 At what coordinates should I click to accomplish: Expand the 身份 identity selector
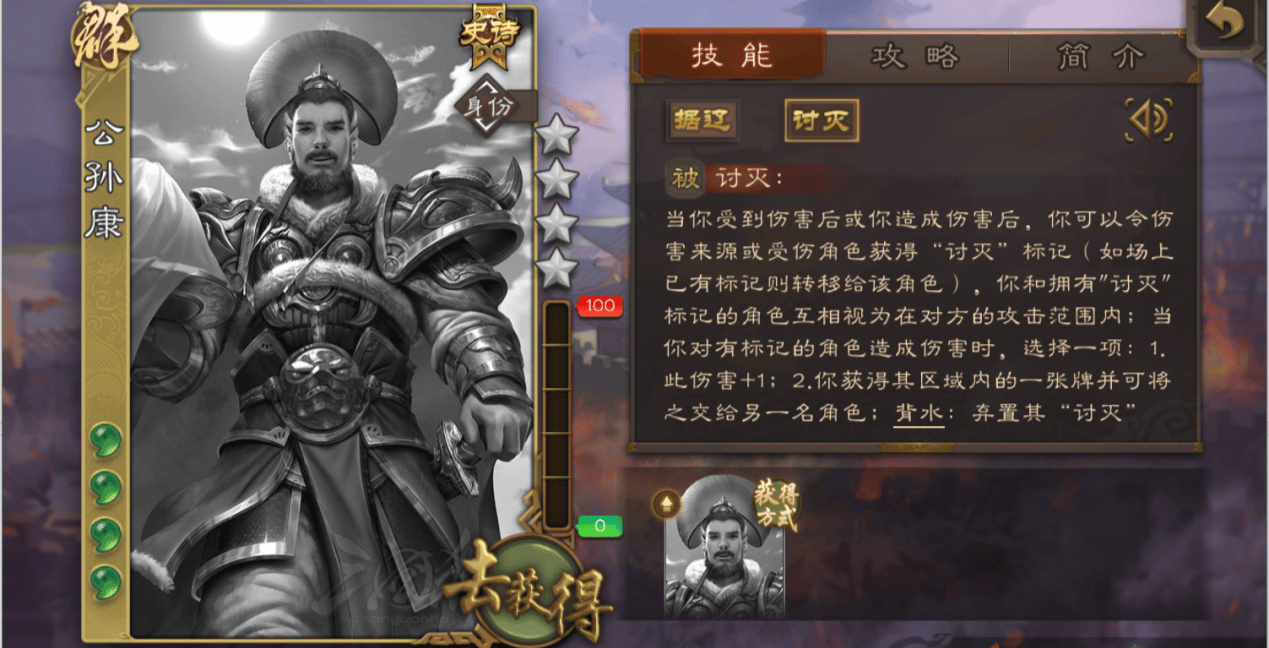coord(490,105)
